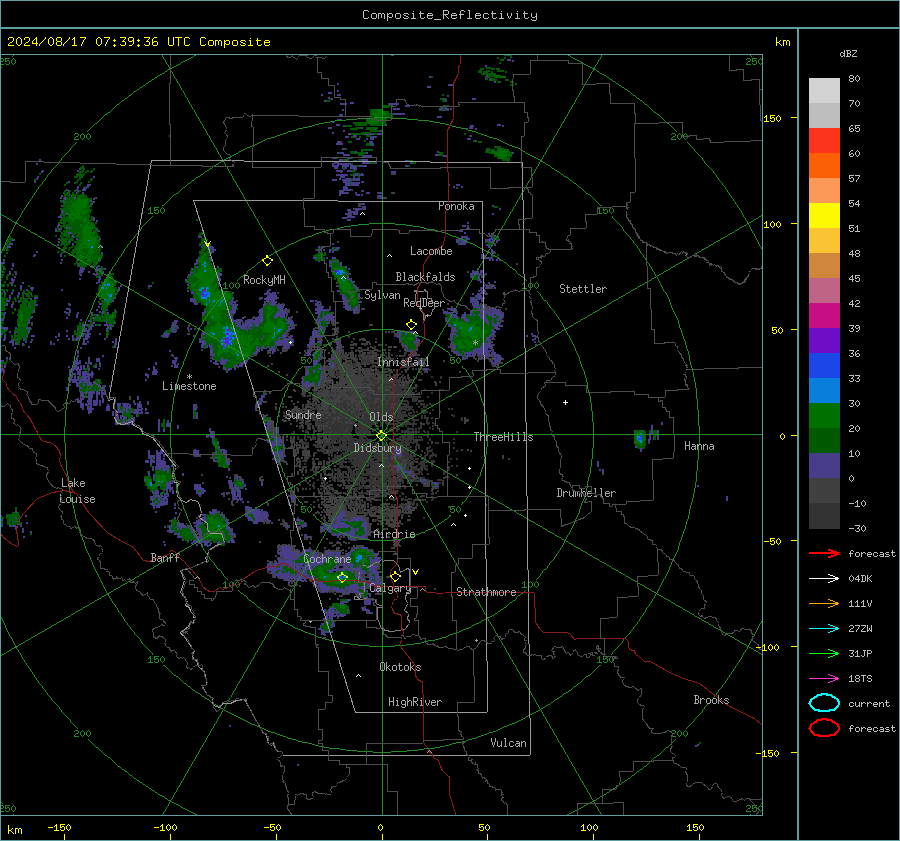
Task: Click the yellow diamond marker above Calgary
Action: 395,576
